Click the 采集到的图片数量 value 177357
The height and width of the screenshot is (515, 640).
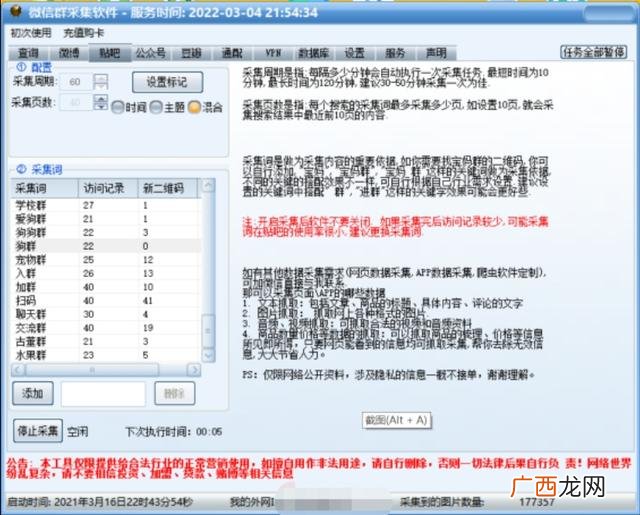pyautogui.click(x=537, y=502)
